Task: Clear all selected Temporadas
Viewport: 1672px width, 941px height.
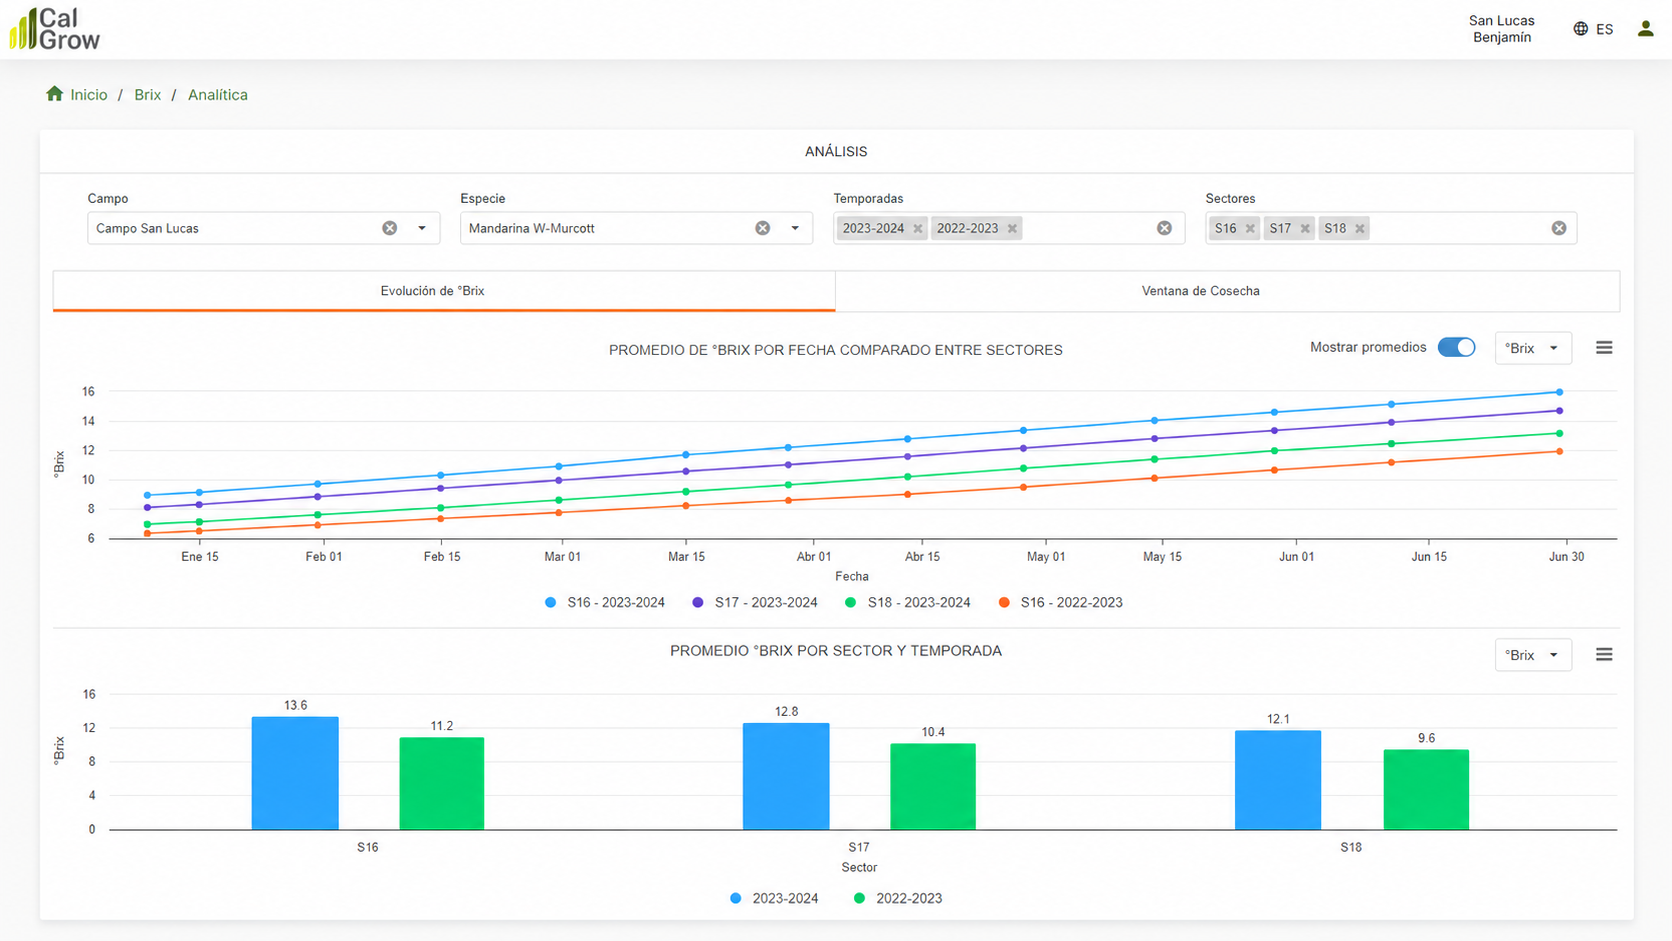Action: click(x=1164, y=228)
